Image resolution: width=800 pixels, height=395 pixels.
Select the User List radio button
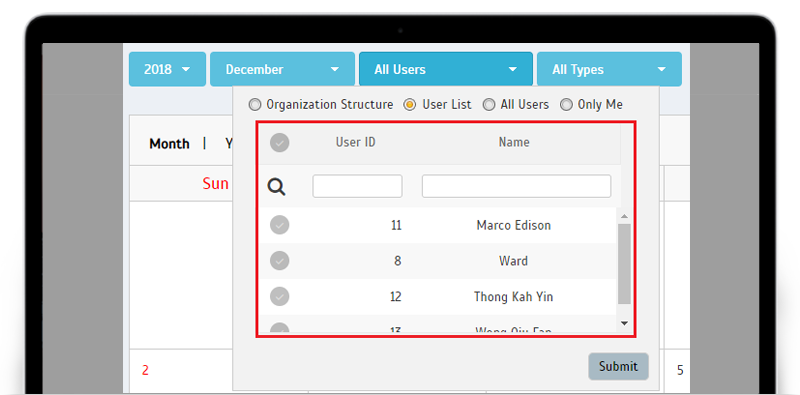[409, 105]
